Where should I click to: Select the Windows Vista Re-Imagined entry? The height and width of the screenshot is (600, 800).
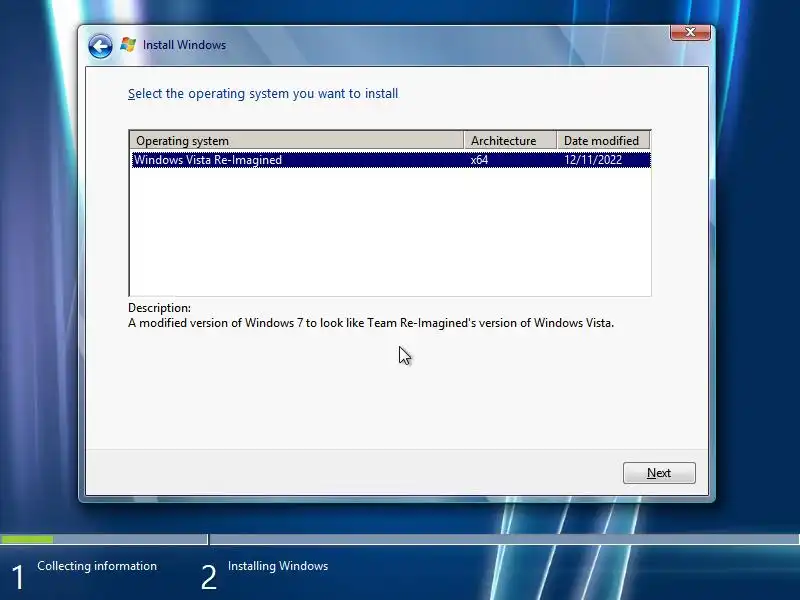tap(391, 160)
